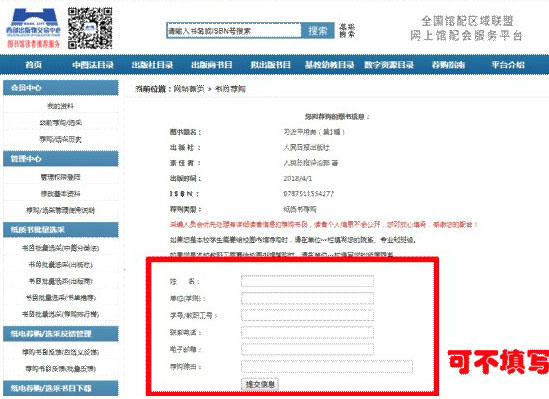Open 当前荐购/选采 in the sidebar
Image resolution: width=549 pixels, height=399 pixels.
click(x=61, y=123)
